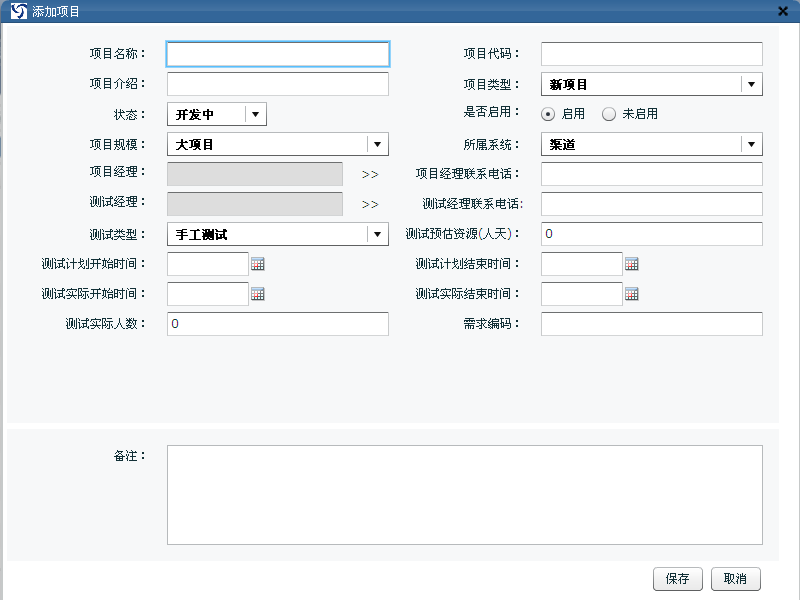This screenshot has width=800, height=600.
Task: Click the >> selector beside 项目经理
Action: 370,174
